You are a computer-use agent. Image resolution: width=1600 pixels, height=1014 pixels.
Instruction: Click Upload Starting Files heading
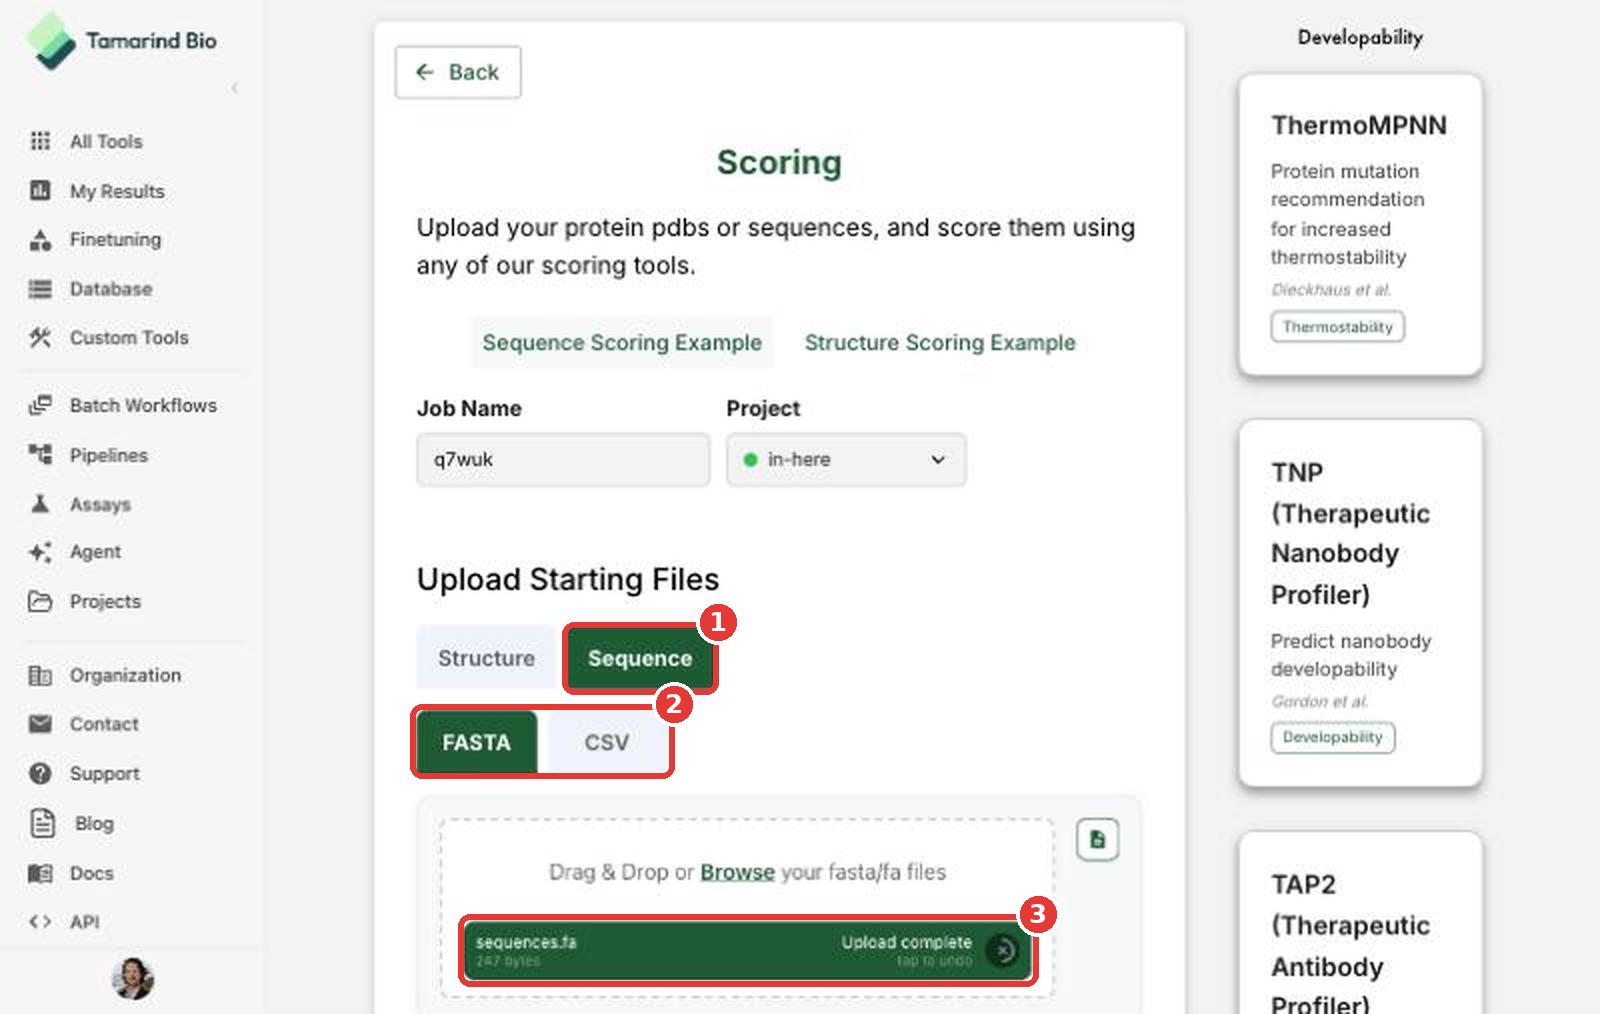568,579
